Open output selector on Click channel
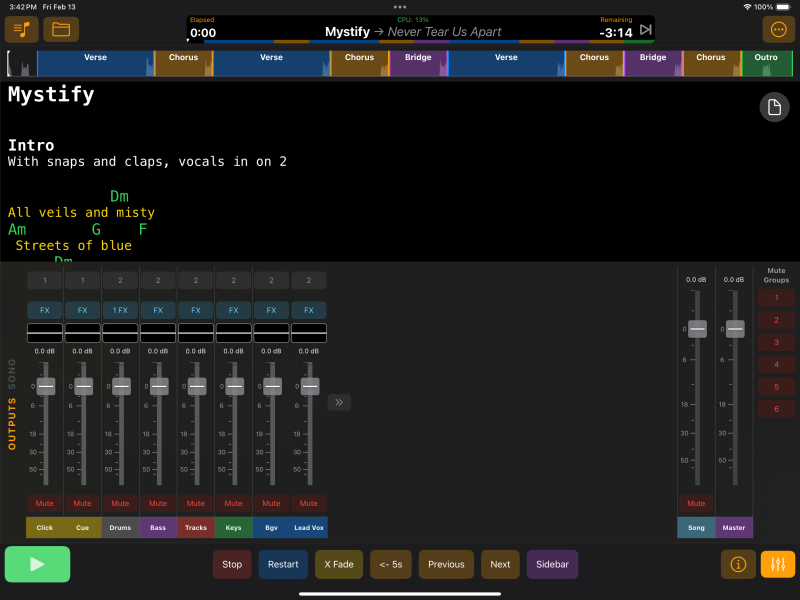Image resolution: width=800 pixels, height=600 pixels. pyautogui.click(x=45, y=281)
